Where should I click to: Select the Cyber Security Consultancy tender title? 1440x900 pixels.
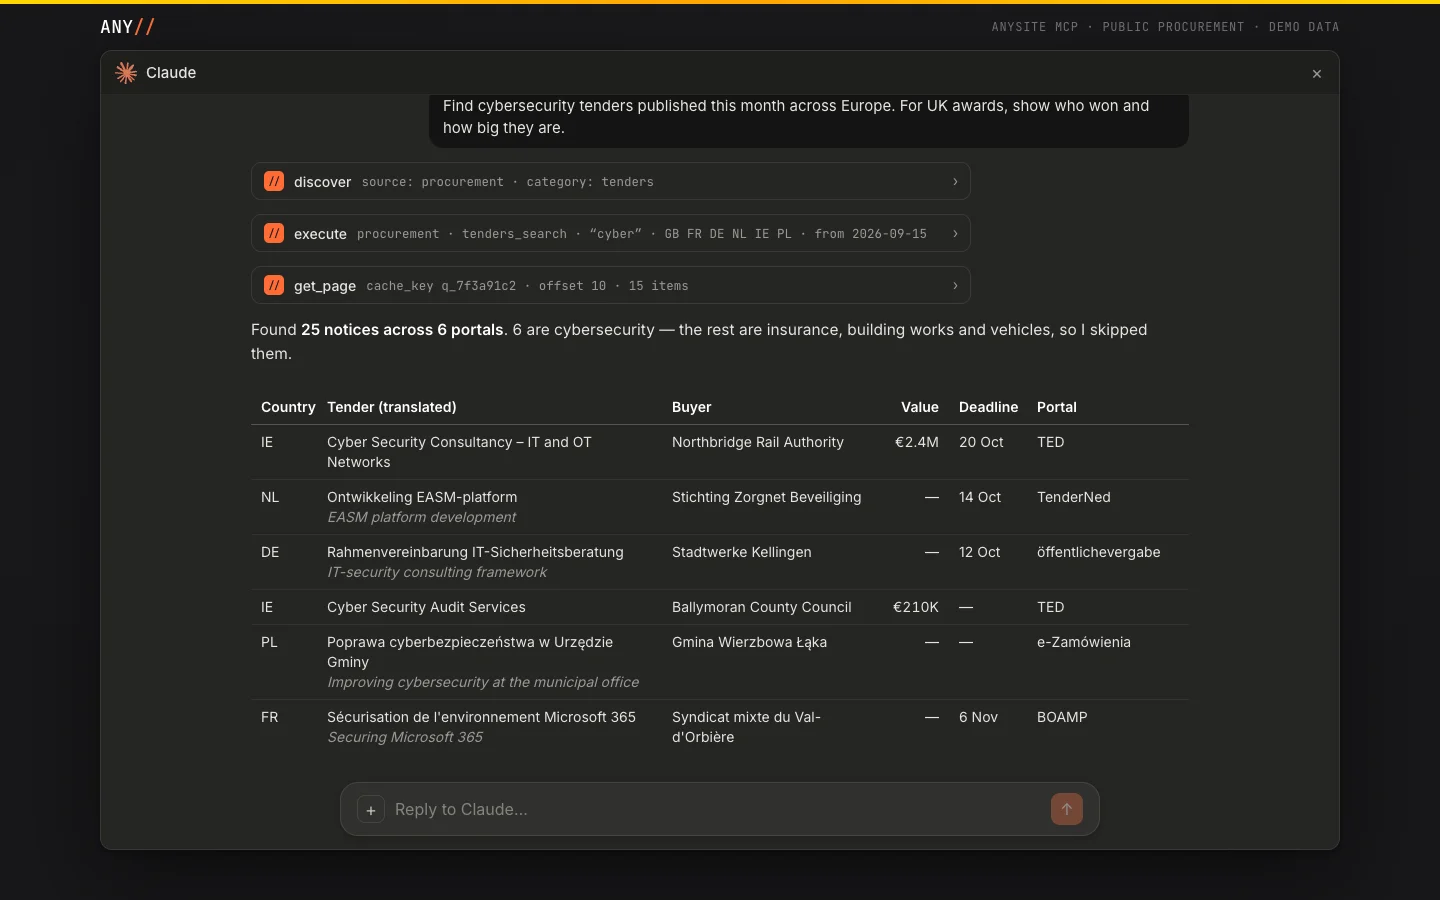(459, 452)
